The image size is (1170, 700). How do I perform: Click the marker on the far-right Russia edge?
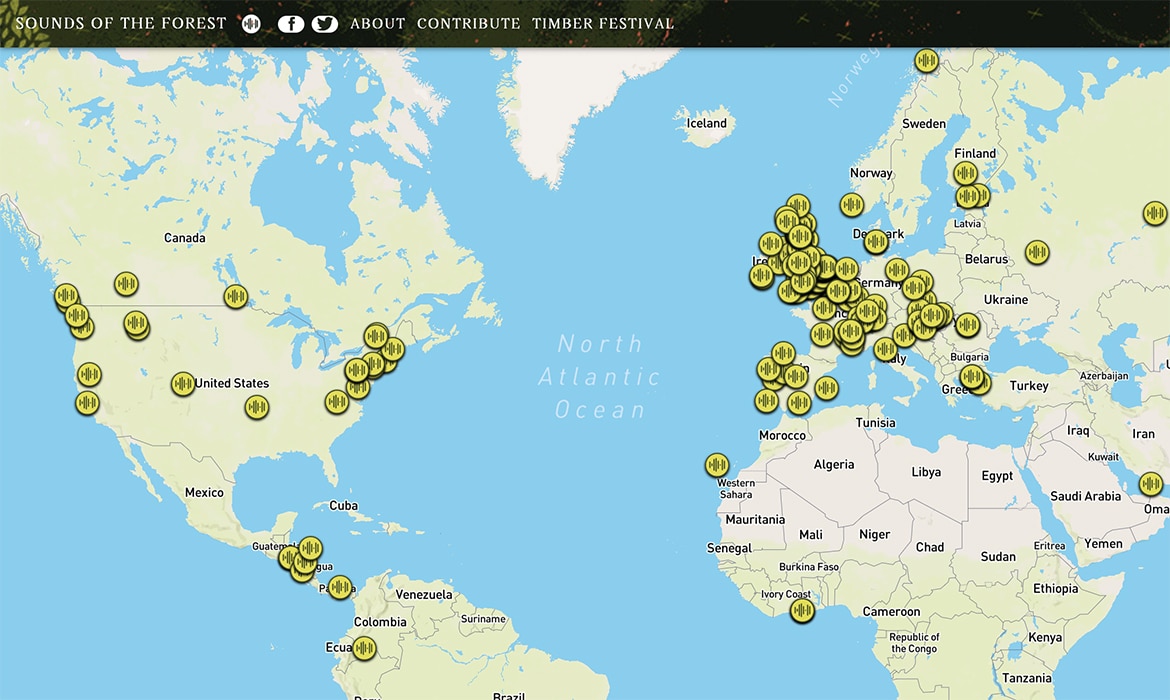(x=1155, y=213)
